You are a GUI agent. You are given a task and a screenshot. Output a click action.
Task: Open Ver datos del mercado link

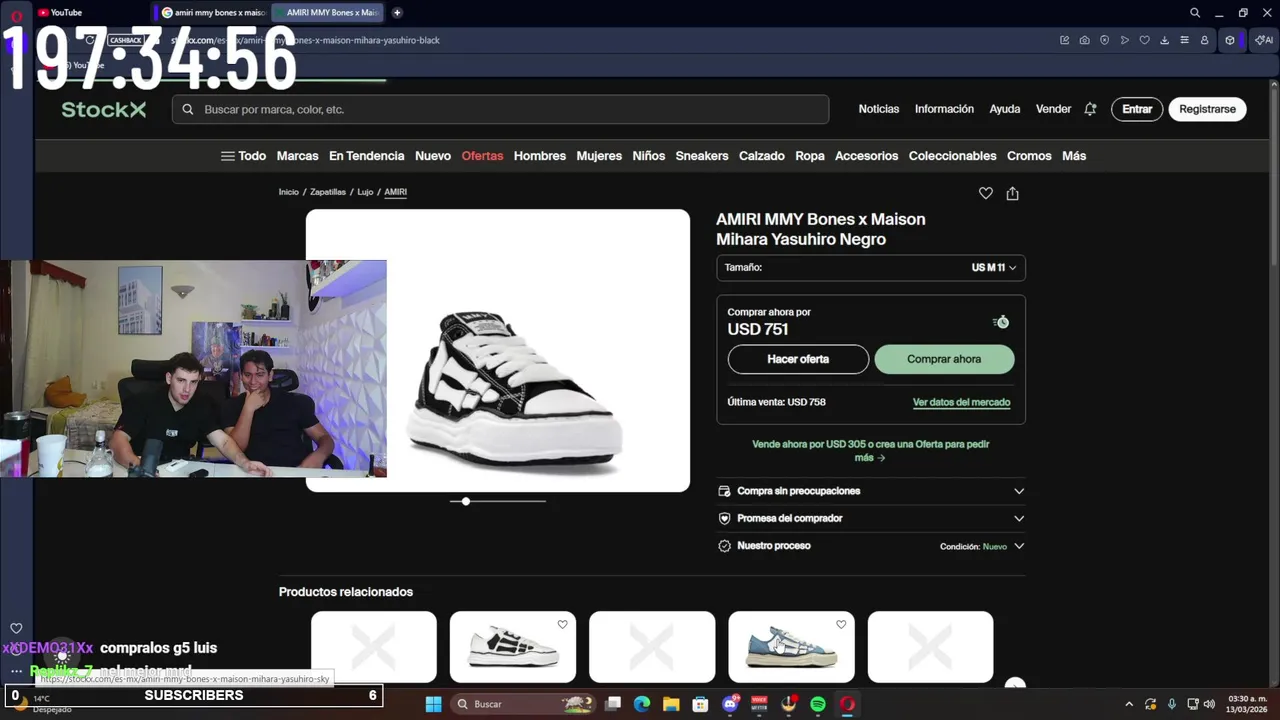point(961,402)
